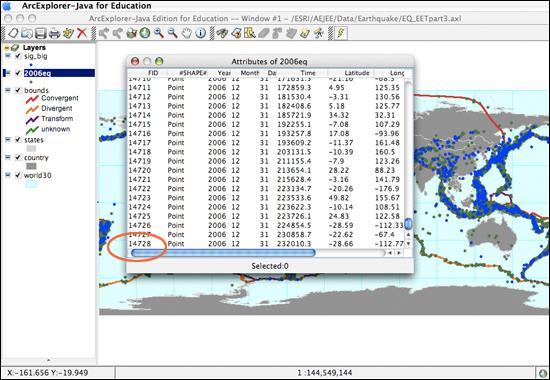Collapse the bounds layer legend
This screenshot has height=380, width=550.
point(8,90)
